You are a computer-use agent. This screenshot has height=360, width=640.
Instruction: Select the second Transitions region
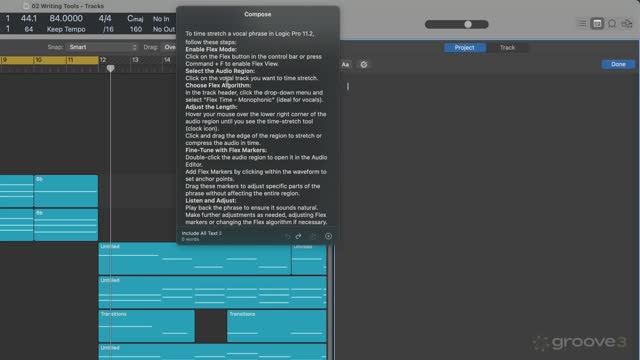pyautogui.click(x=277, y=326)
